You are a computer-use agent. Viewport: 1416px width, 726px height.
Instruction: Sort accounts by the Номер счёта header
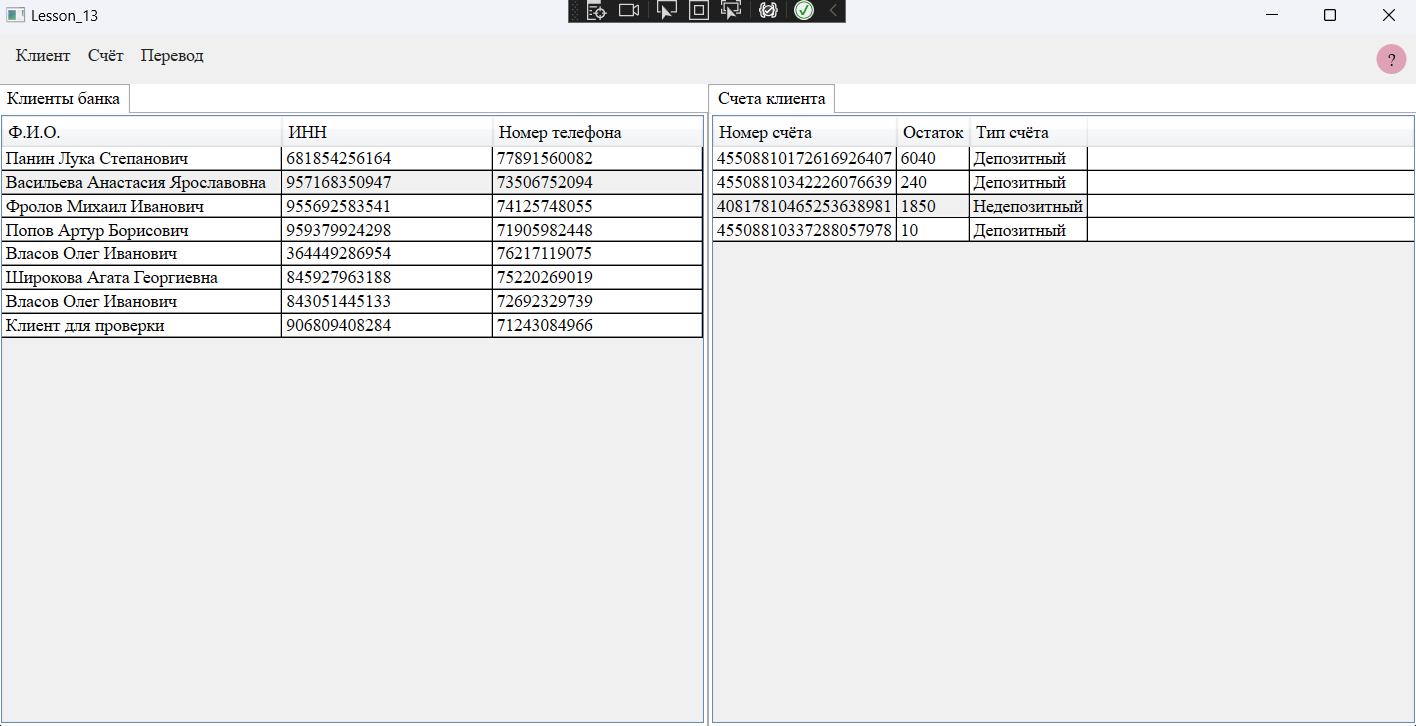point(805,132)
